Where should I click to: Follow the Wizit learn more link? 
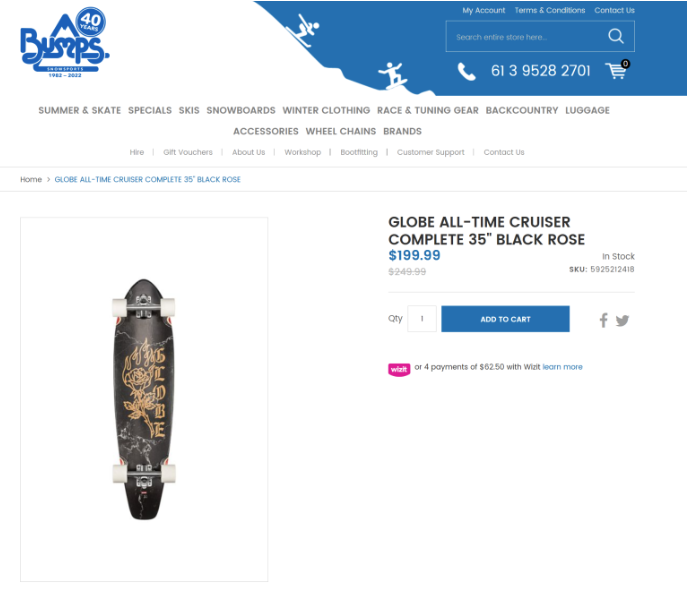click(562, 367)
